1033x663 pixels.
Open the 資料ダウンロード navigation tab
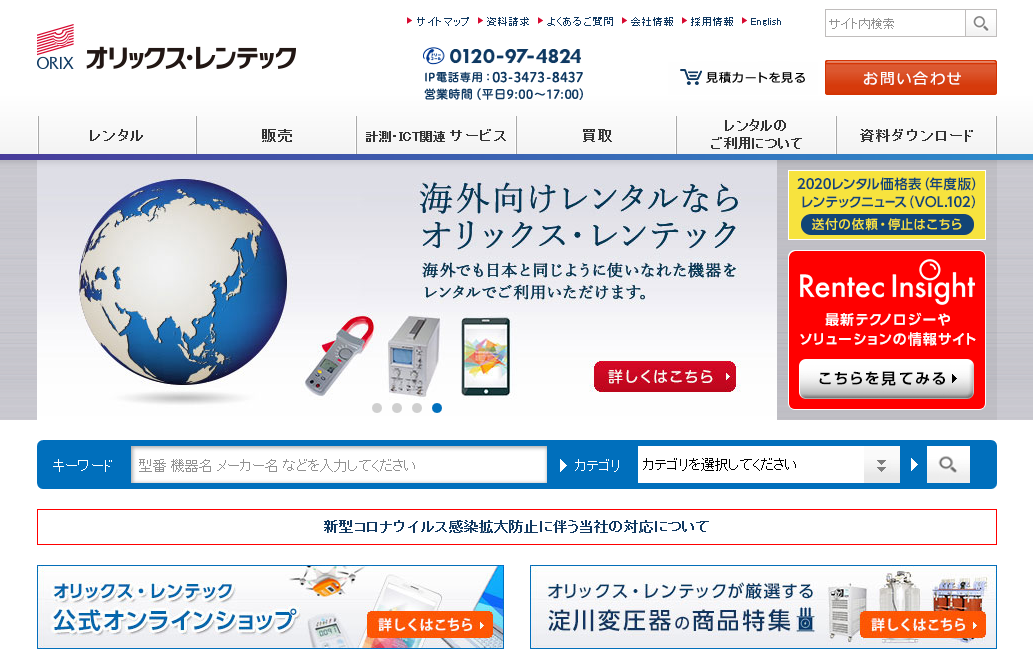[x=916, y=136]
